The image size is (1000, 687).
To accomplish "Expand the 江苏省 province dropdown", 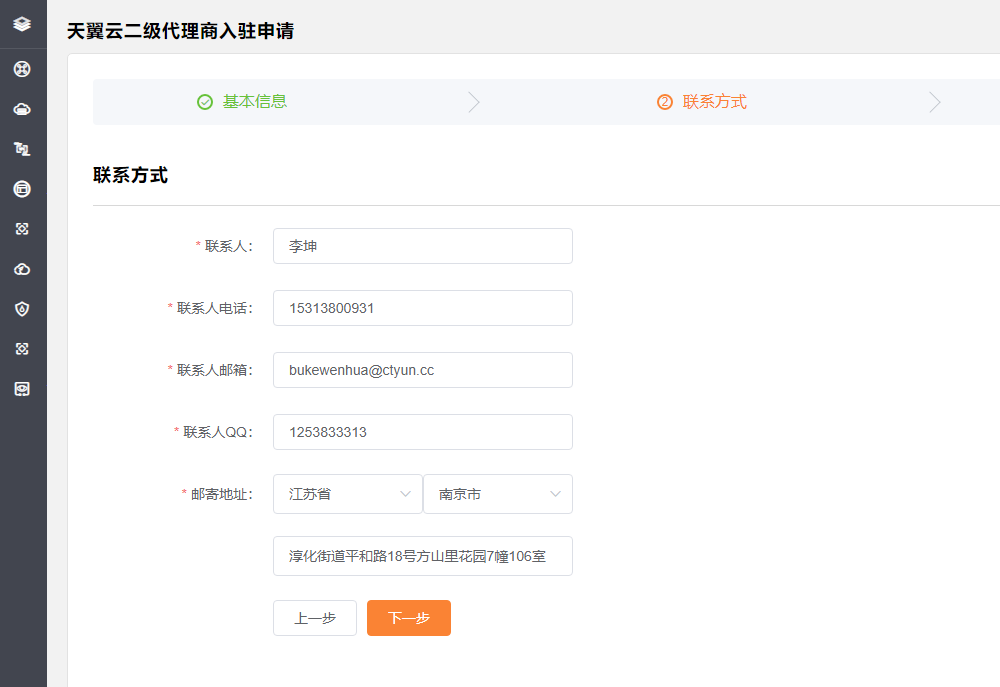I will pyautogui.click(x=347, y=494).
